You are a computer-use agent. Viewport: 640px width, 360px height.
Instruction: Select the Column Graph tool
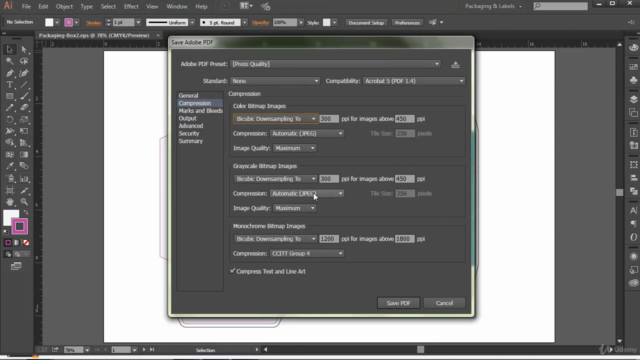[24, 178]
